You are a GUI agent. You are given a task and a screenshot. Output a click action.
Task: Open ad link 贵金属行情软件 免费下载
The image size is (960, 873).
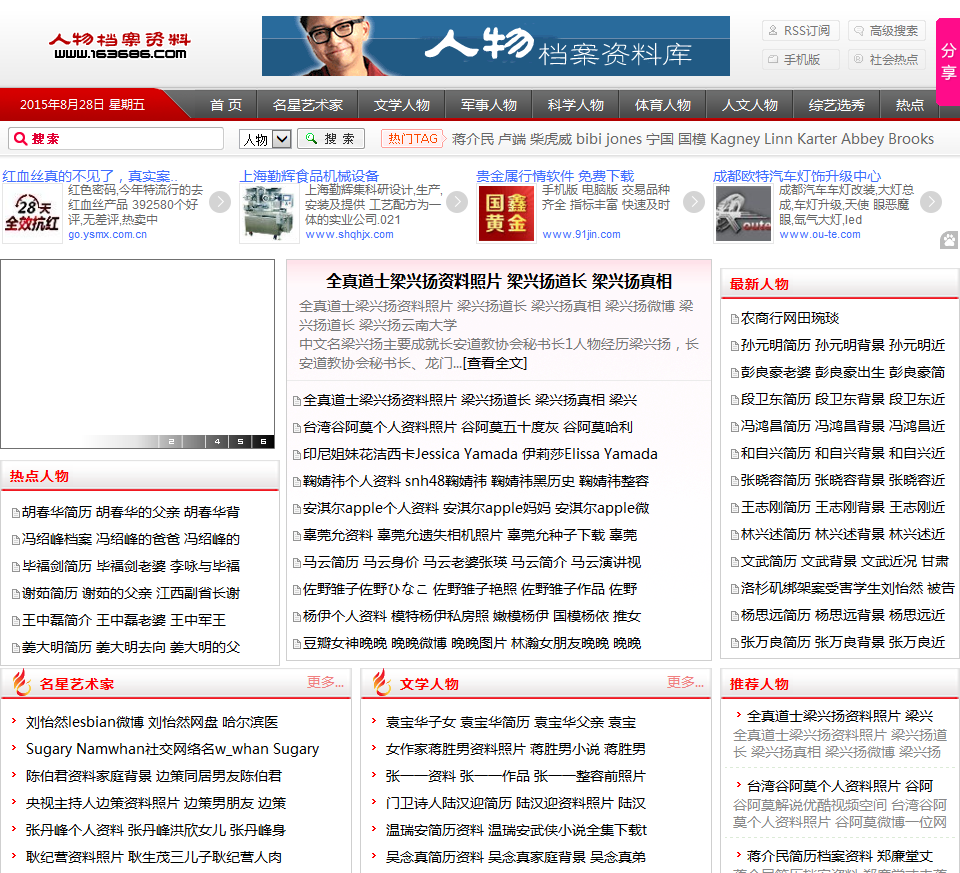pos(555,176)
